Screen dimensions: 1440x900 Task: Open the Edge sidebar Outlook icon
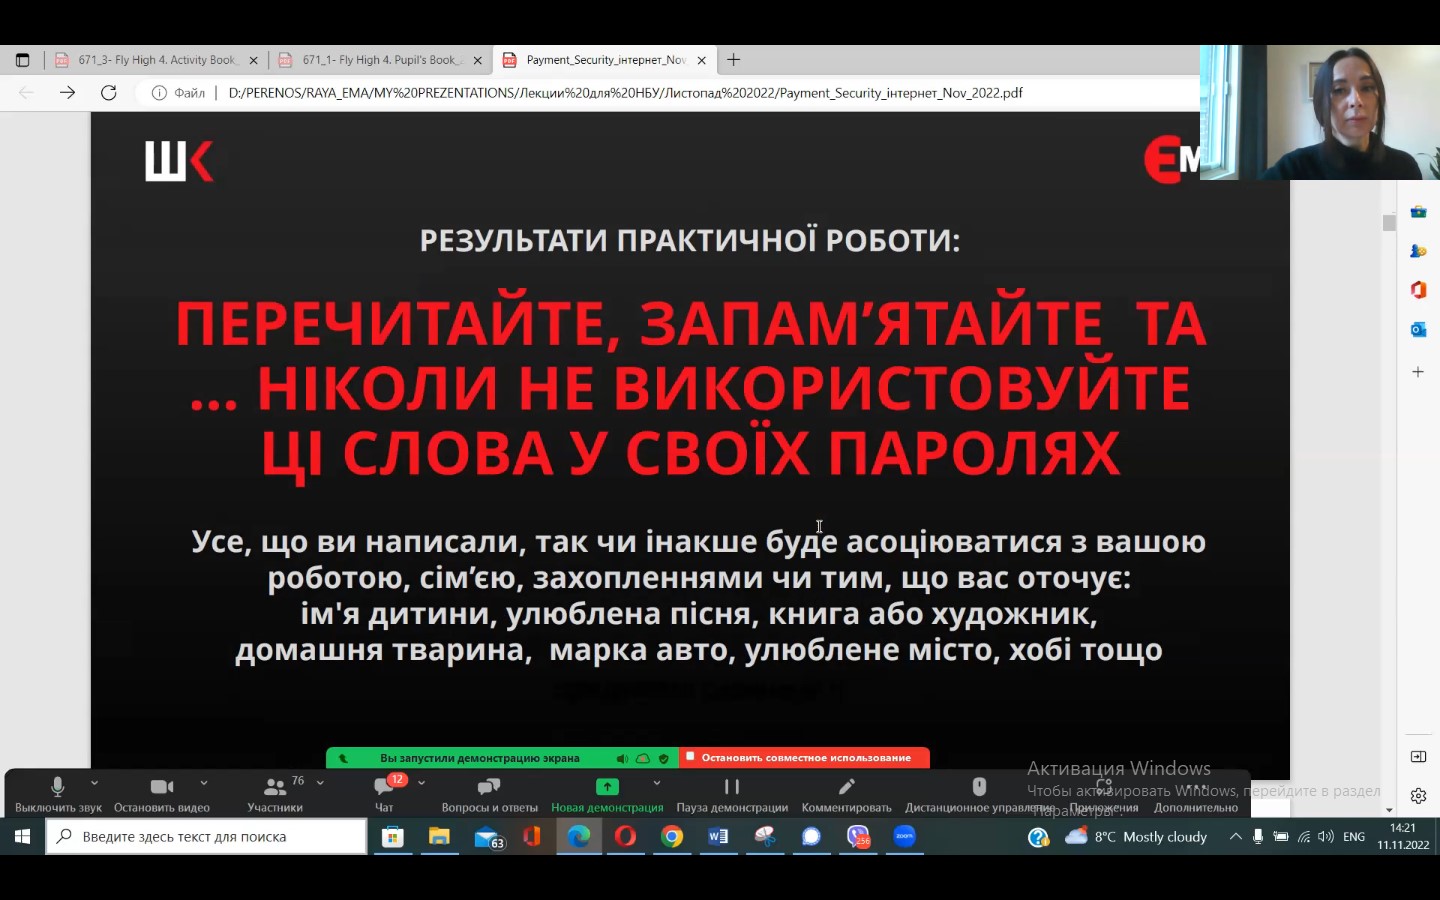tap(1418, 330)
